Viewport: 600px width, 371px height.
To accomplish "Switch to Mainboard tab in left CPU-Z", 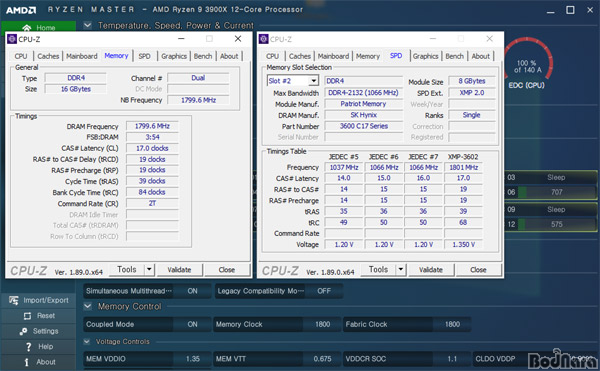I will tap(82, 56).
